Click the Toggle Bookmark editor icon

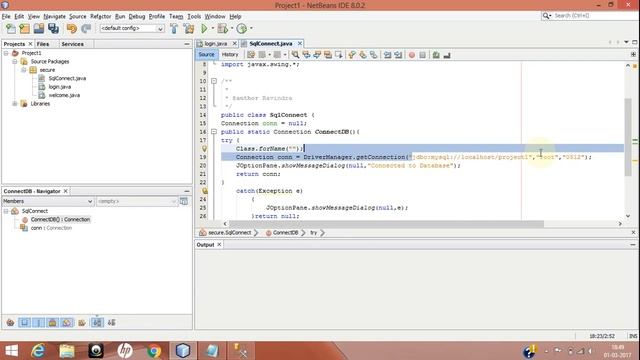[373, 55]
